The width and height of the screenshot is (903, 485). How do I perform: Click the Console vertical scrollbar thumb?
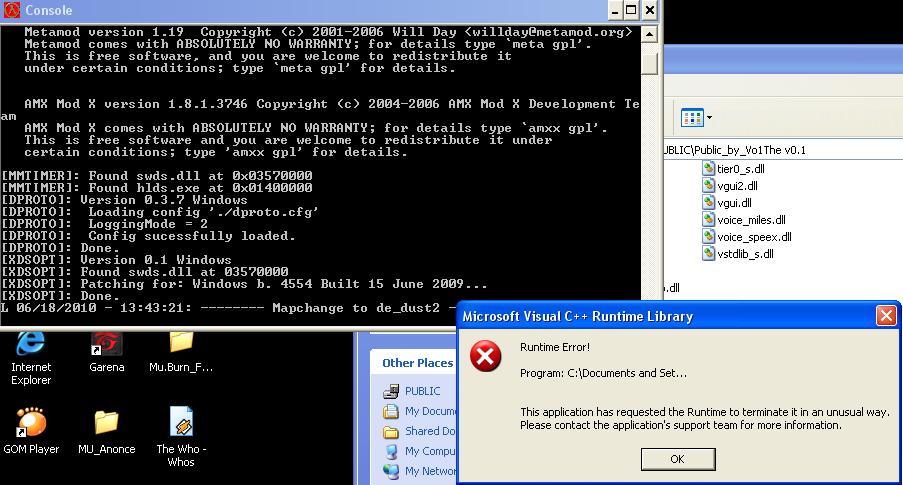(x=649, y=63)
